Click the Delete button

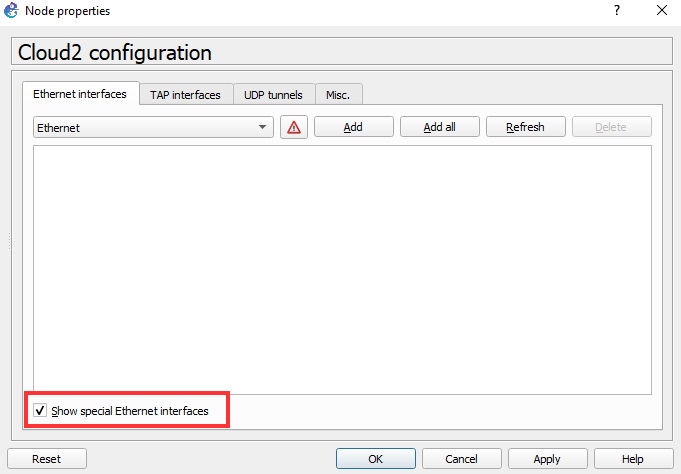[611, 127]
